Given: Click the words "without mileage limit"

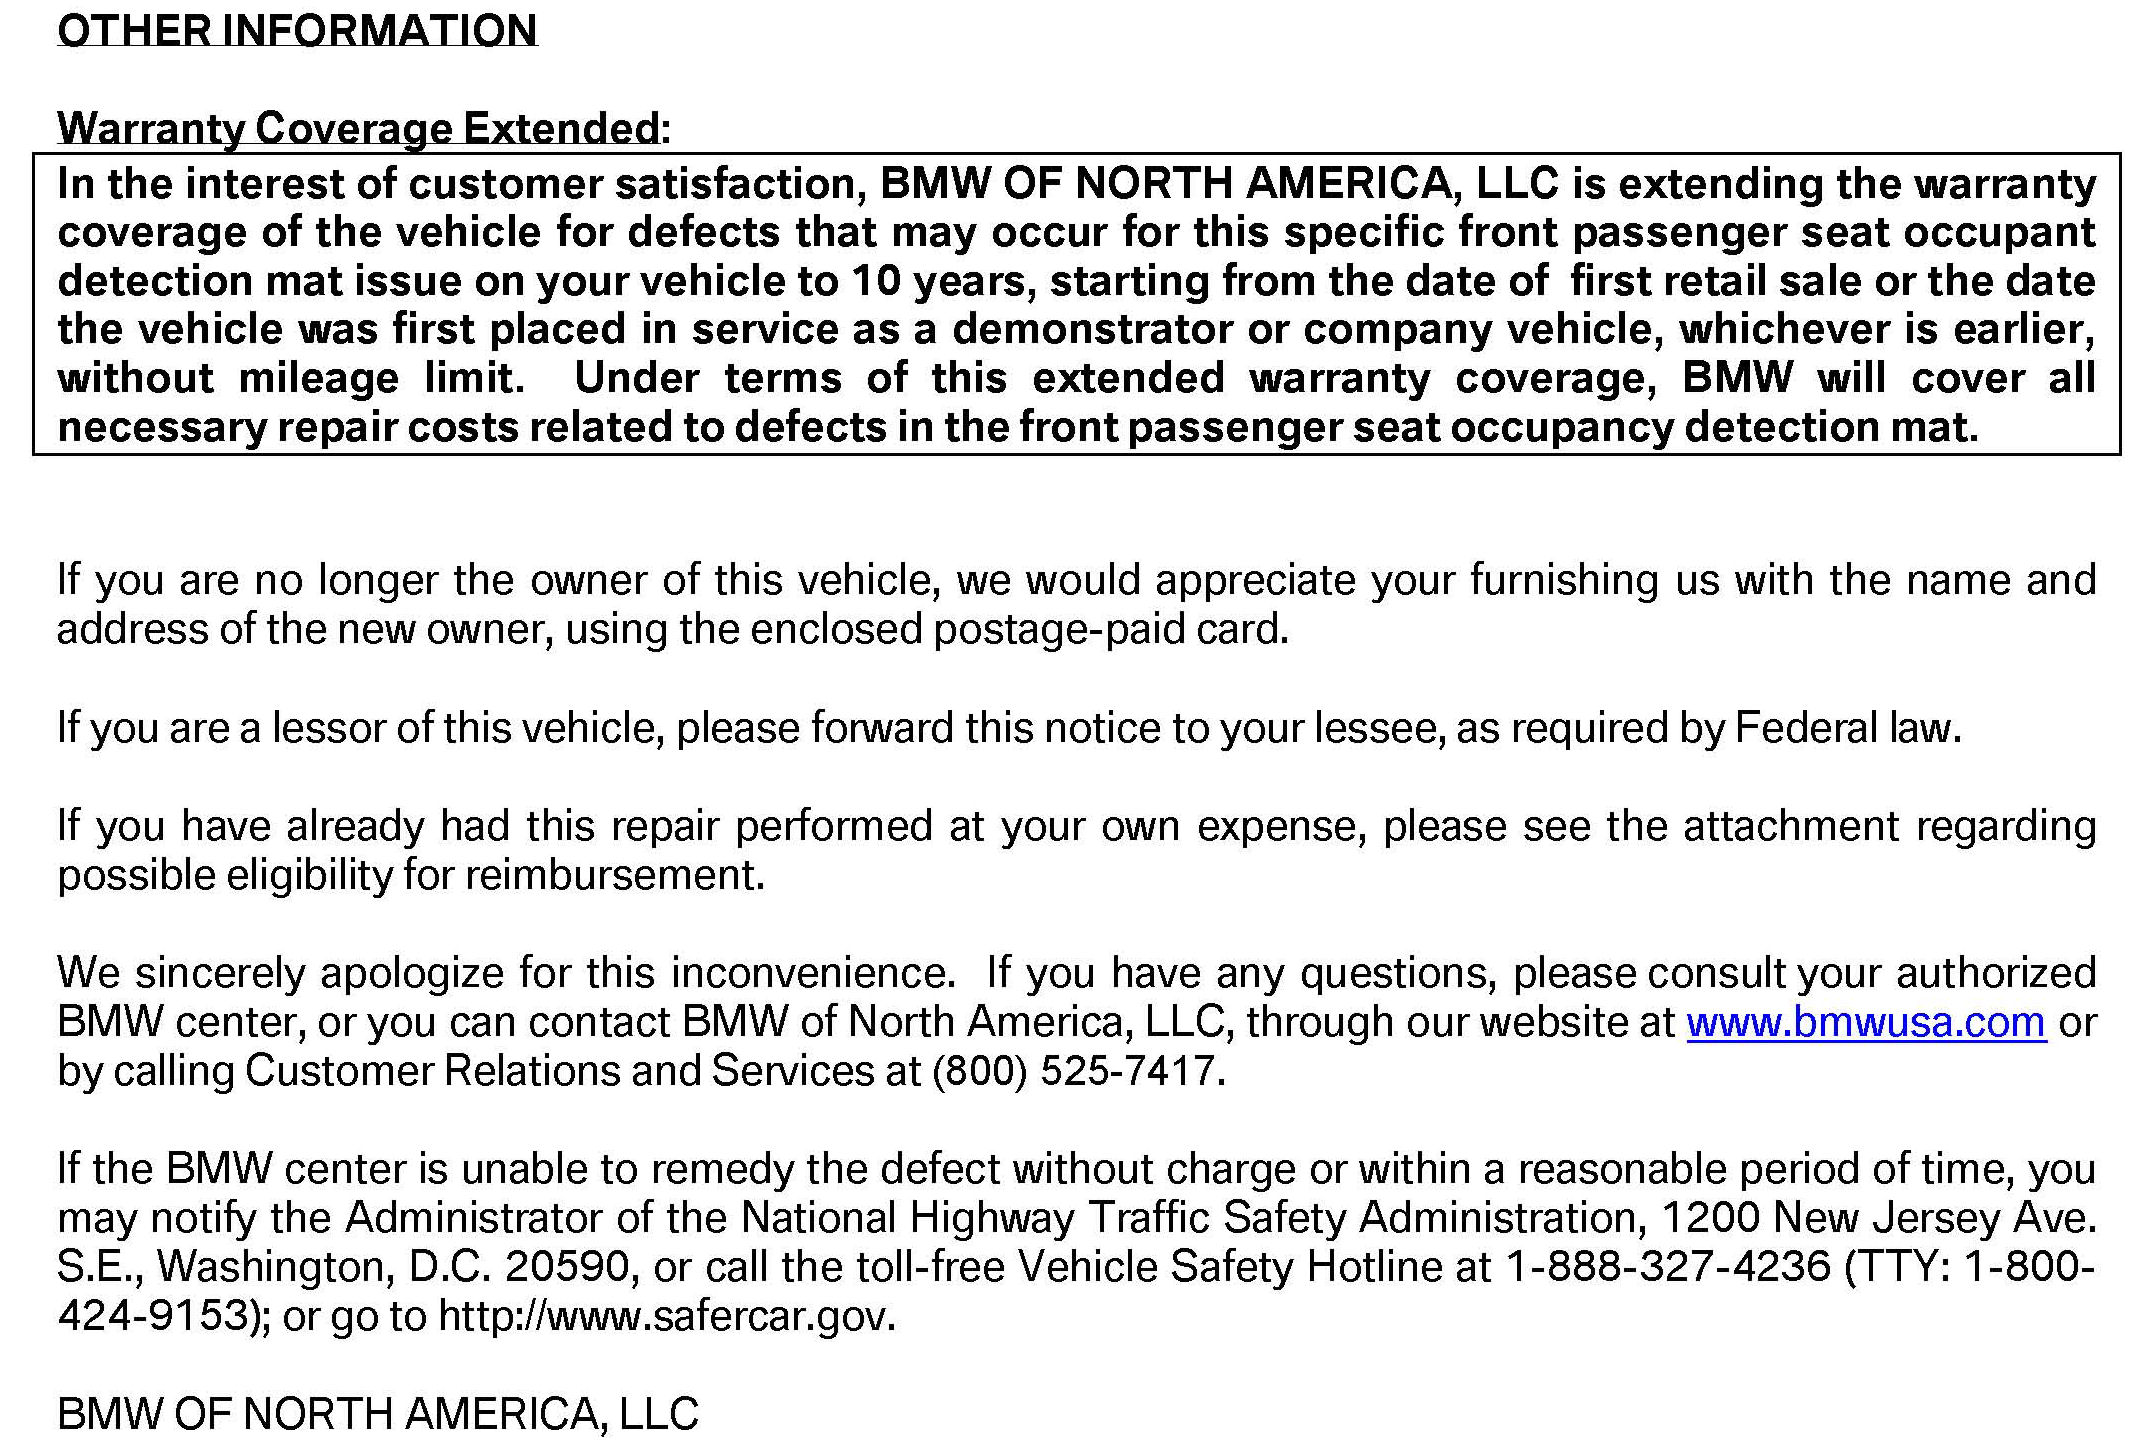Looking at the screenshot, I should pos(290,378).
